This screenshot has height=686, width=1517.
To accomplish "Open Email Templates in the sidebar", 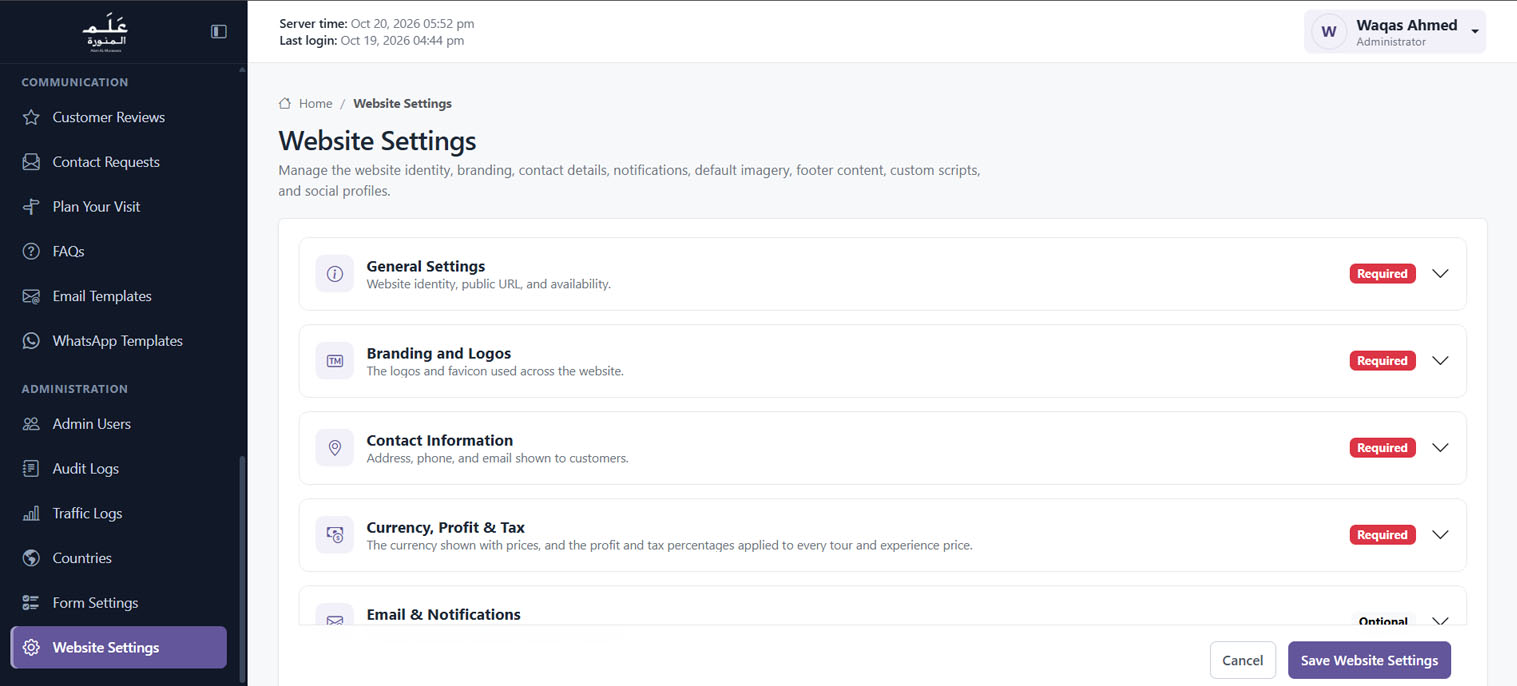I will click(x=119, y=296).
